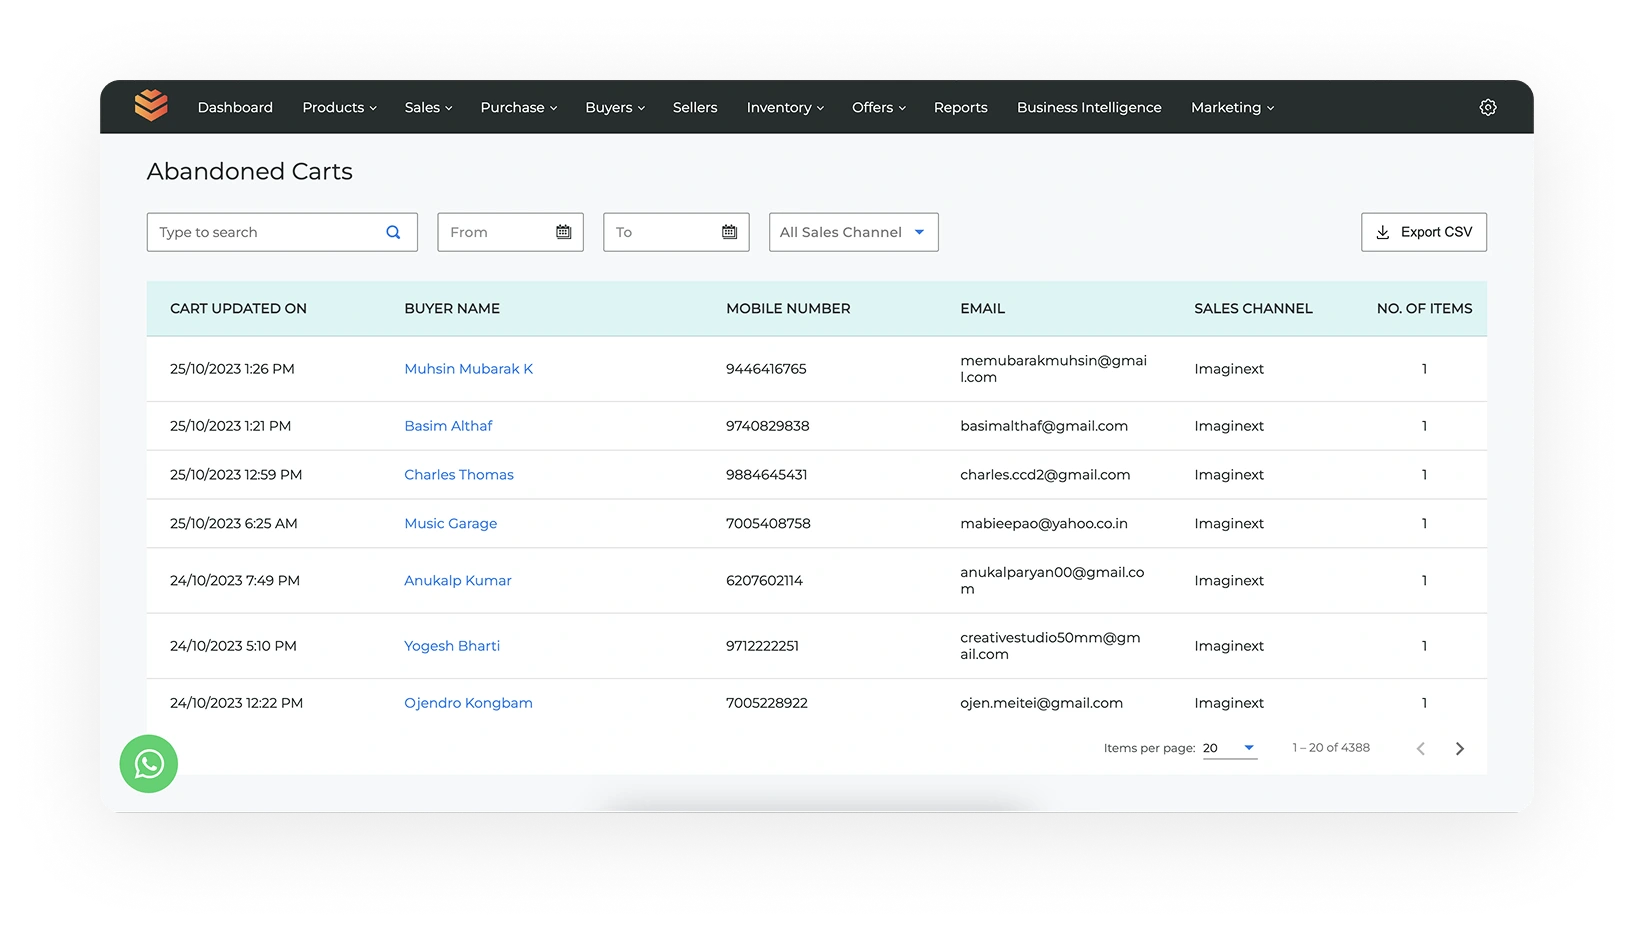Image resolution: width=1634 pixels, height=933 pixels.
Task: Open the WhatsApp chat bubble
Action: click(x=149, y=764)
